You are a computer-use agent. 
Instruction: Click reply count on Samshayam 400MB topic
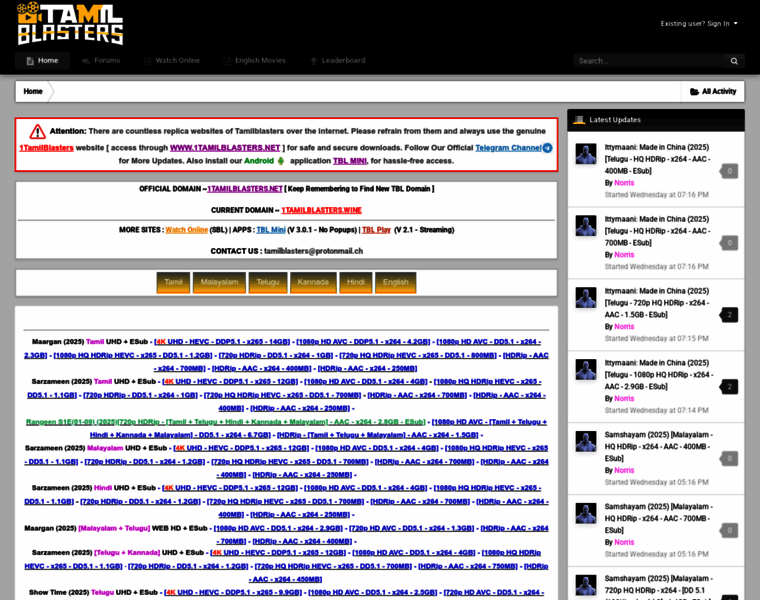(x=729, y=458)
